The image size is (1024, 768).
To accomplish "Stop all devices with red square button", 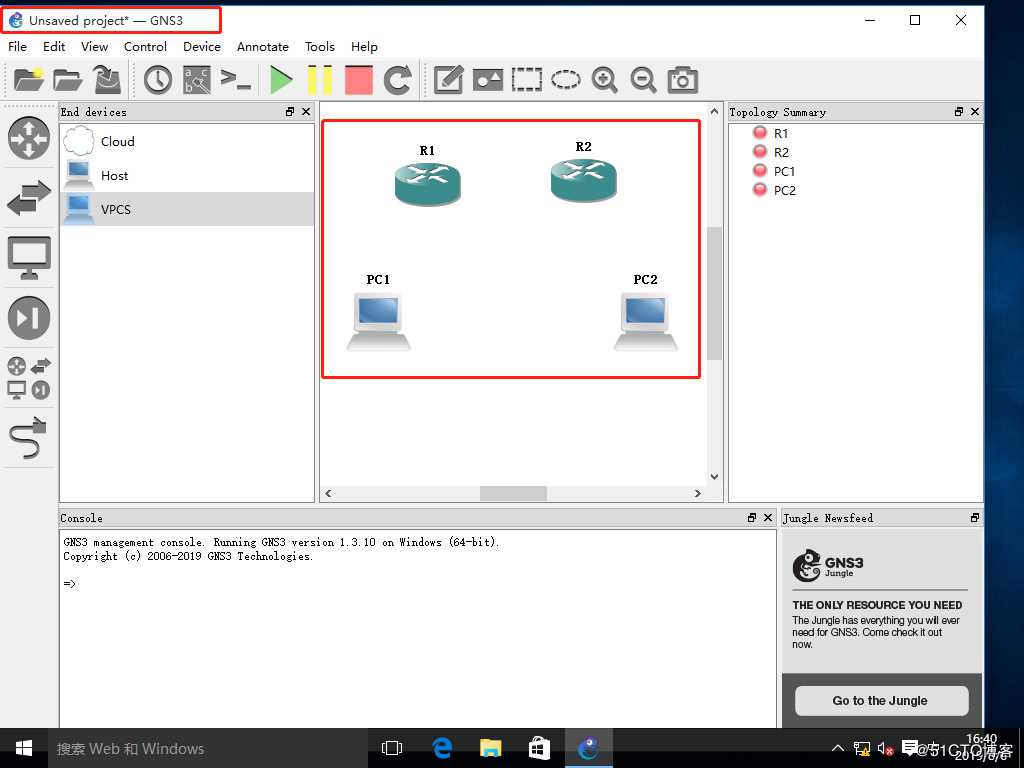I will pos(359,80).
